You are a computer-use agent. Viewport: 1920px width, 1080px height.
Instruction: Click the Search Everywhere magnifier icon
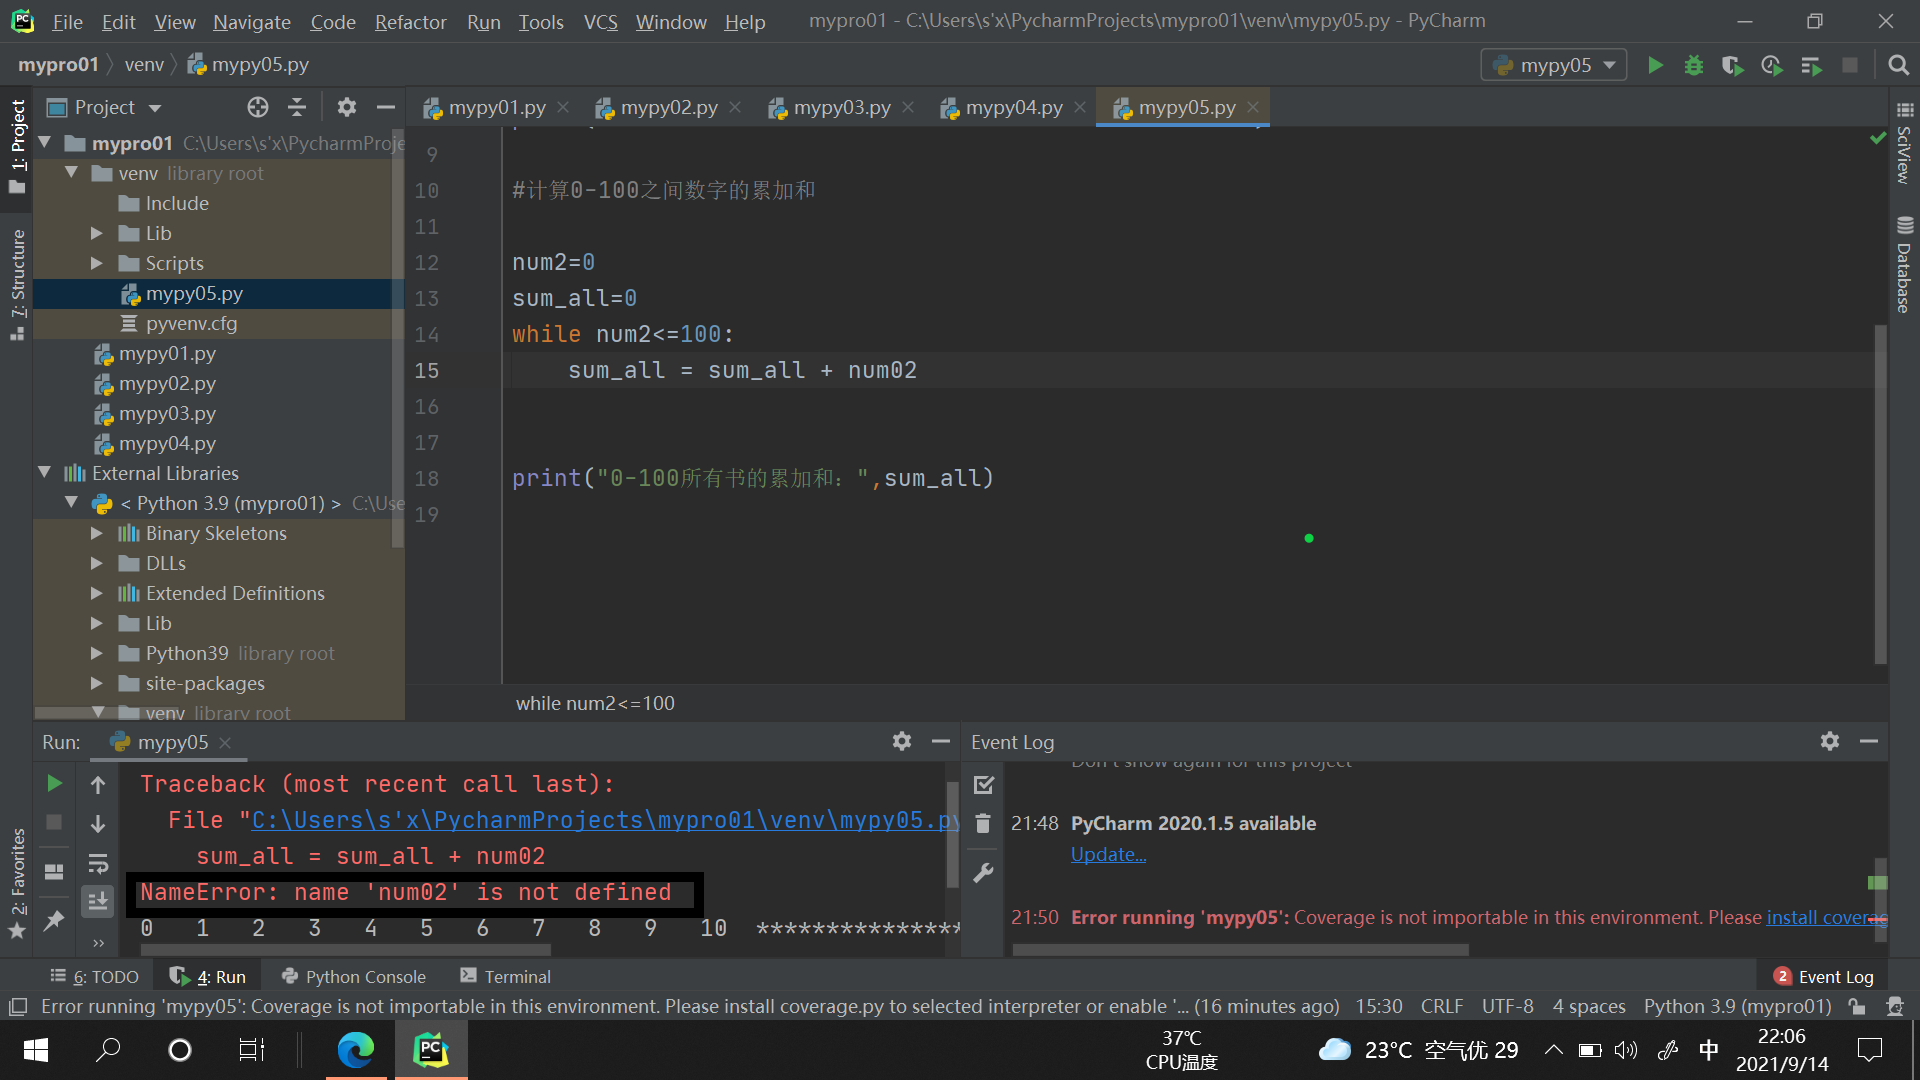click(1898, 65)
